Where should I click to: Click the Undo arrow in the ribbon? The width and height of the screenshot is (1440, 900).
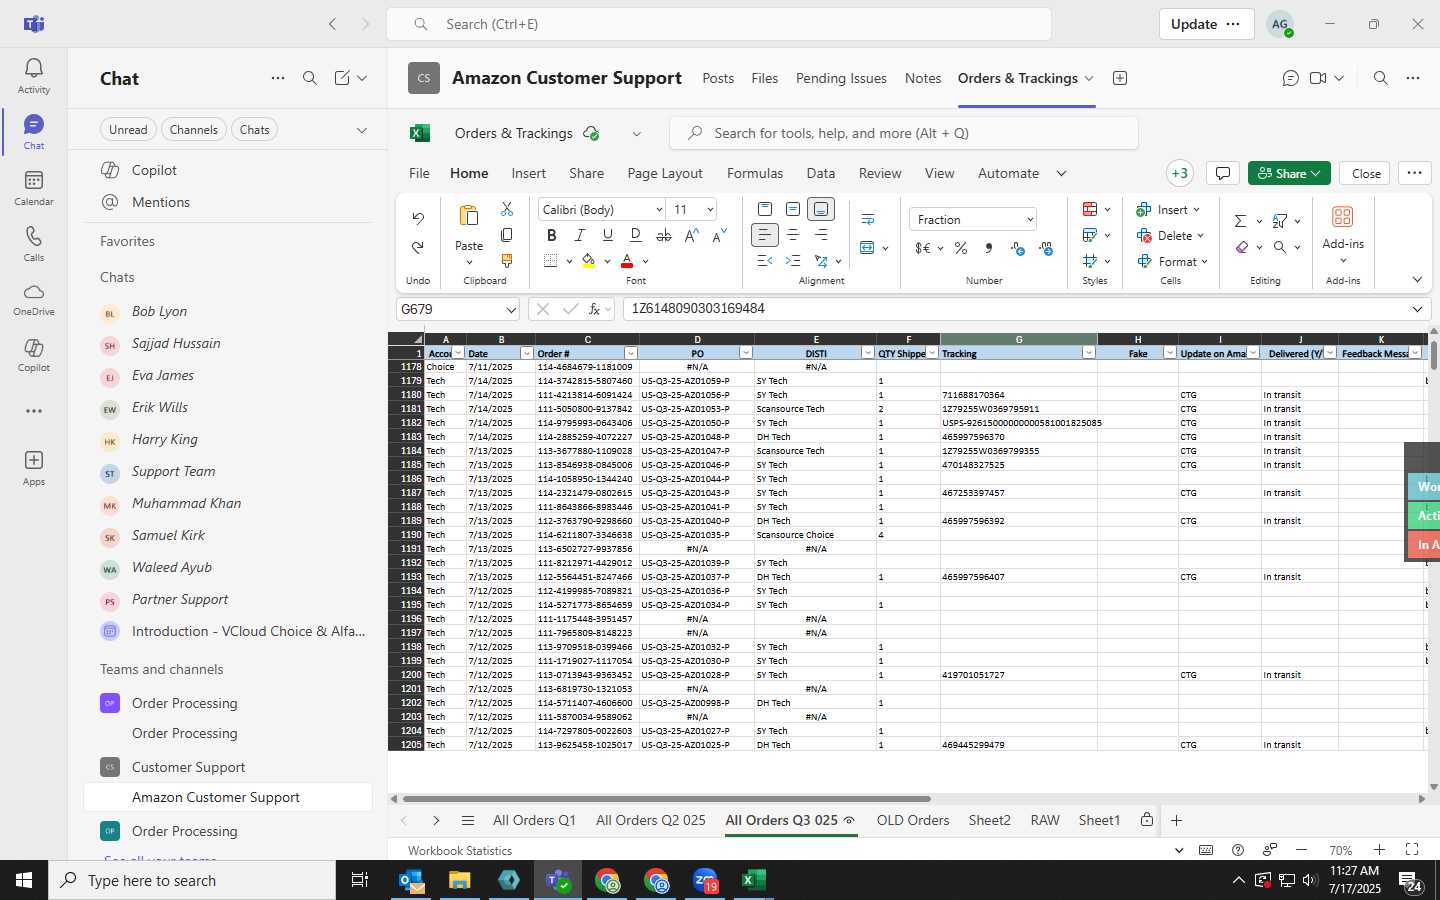pos(418,218)
